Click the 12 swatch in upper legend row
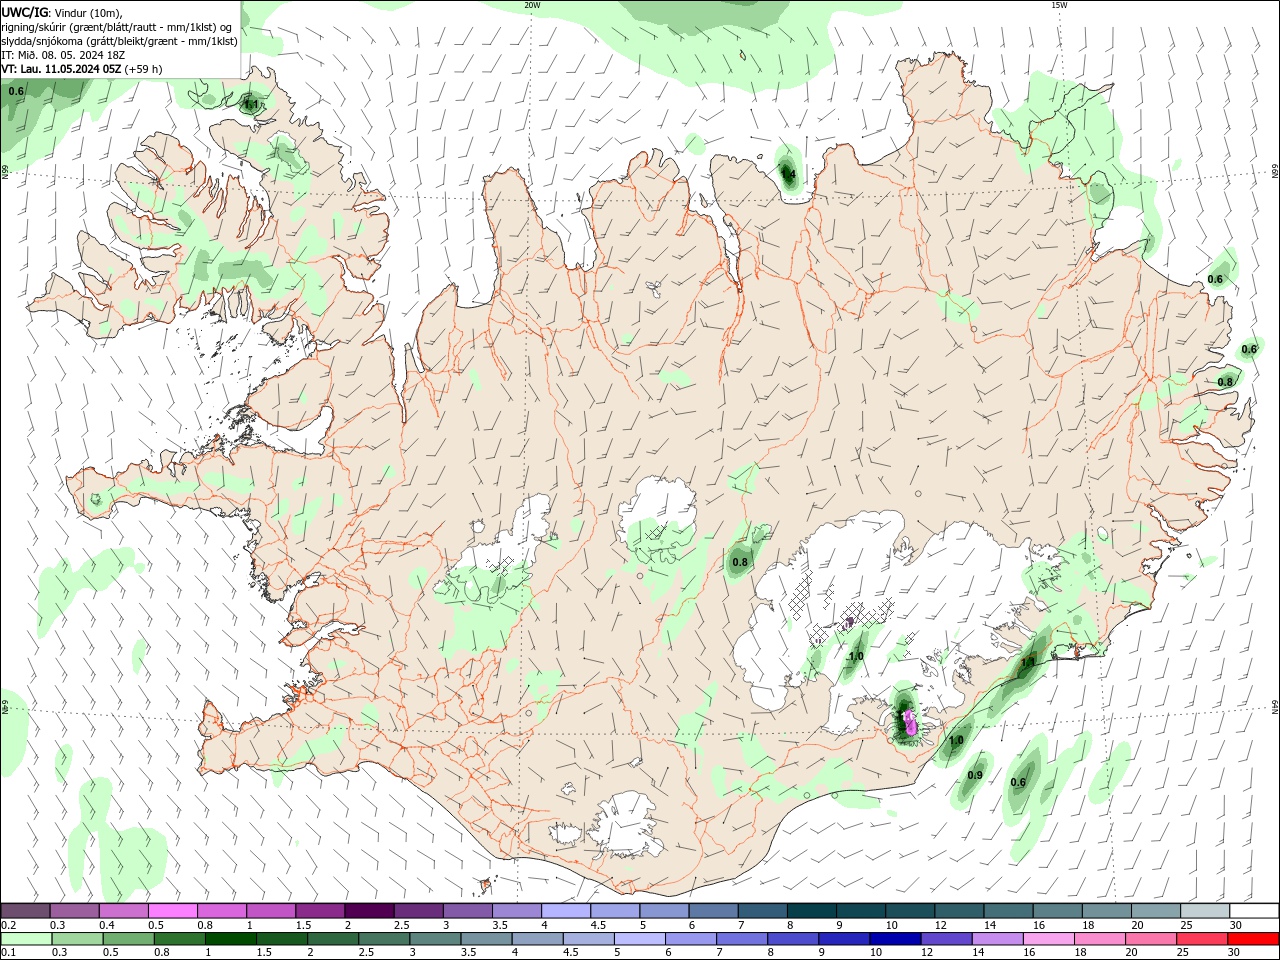 959,911
